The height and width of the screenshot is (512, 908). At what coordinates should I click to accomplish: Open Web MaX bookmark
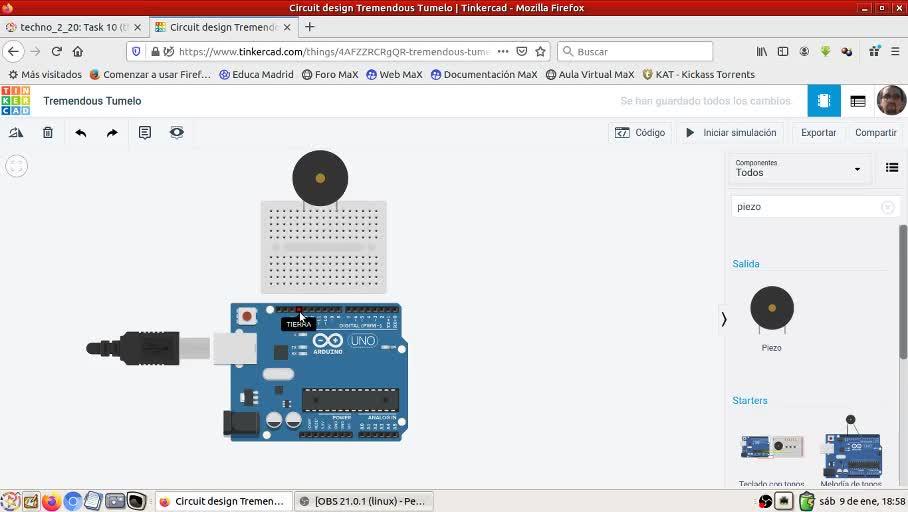(394, 74)
